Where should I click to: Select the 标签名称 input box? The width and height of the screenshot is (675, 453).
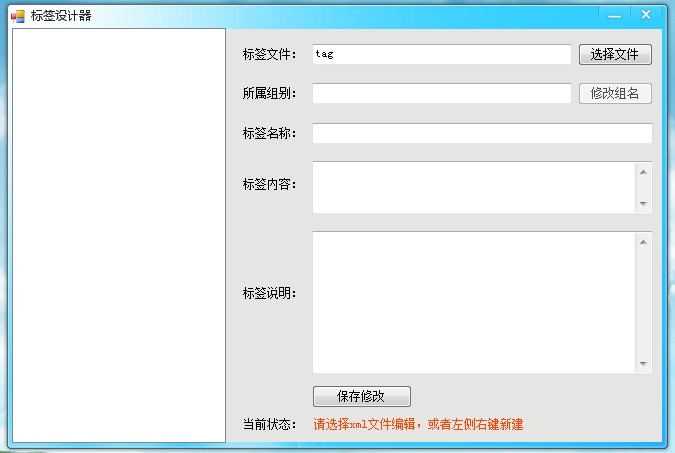click(x=481, y=133)
